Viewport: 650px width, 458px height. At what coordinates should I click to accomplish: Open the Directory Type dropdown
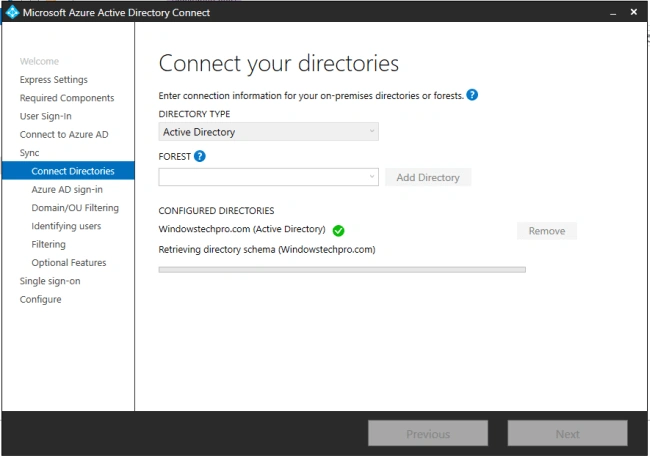(x=268, y=132)
